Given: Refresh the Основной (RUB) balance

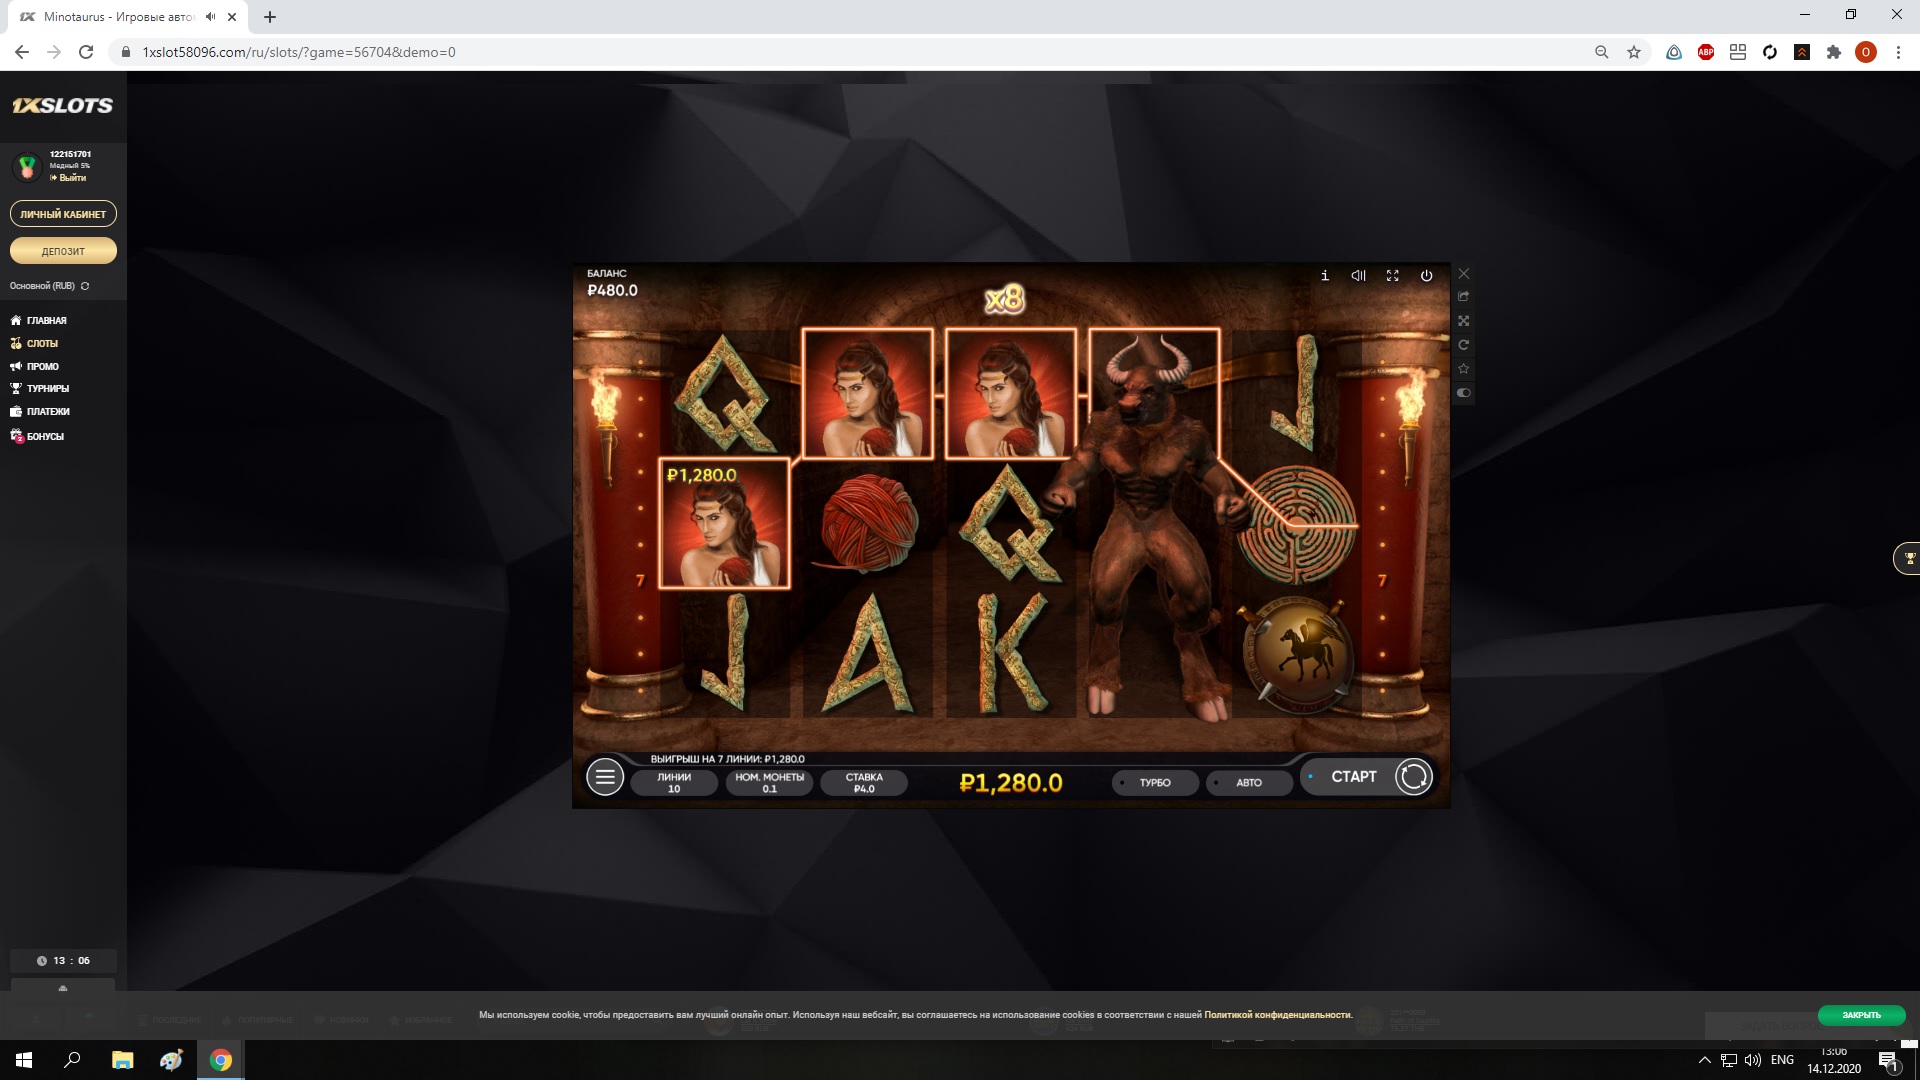Looking at the screenshot, I should (x=85, y=286).
